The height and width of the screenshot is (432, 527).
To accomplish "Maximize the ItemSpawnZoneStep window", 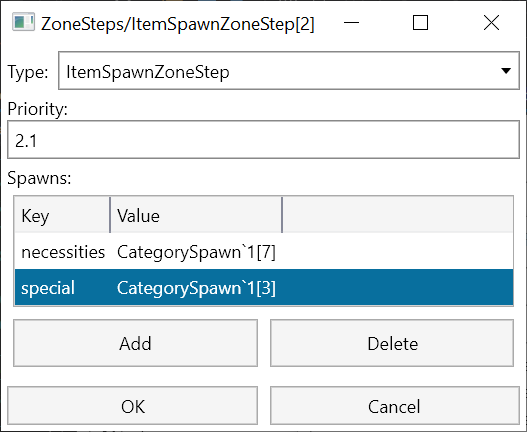I will [420, 23].
